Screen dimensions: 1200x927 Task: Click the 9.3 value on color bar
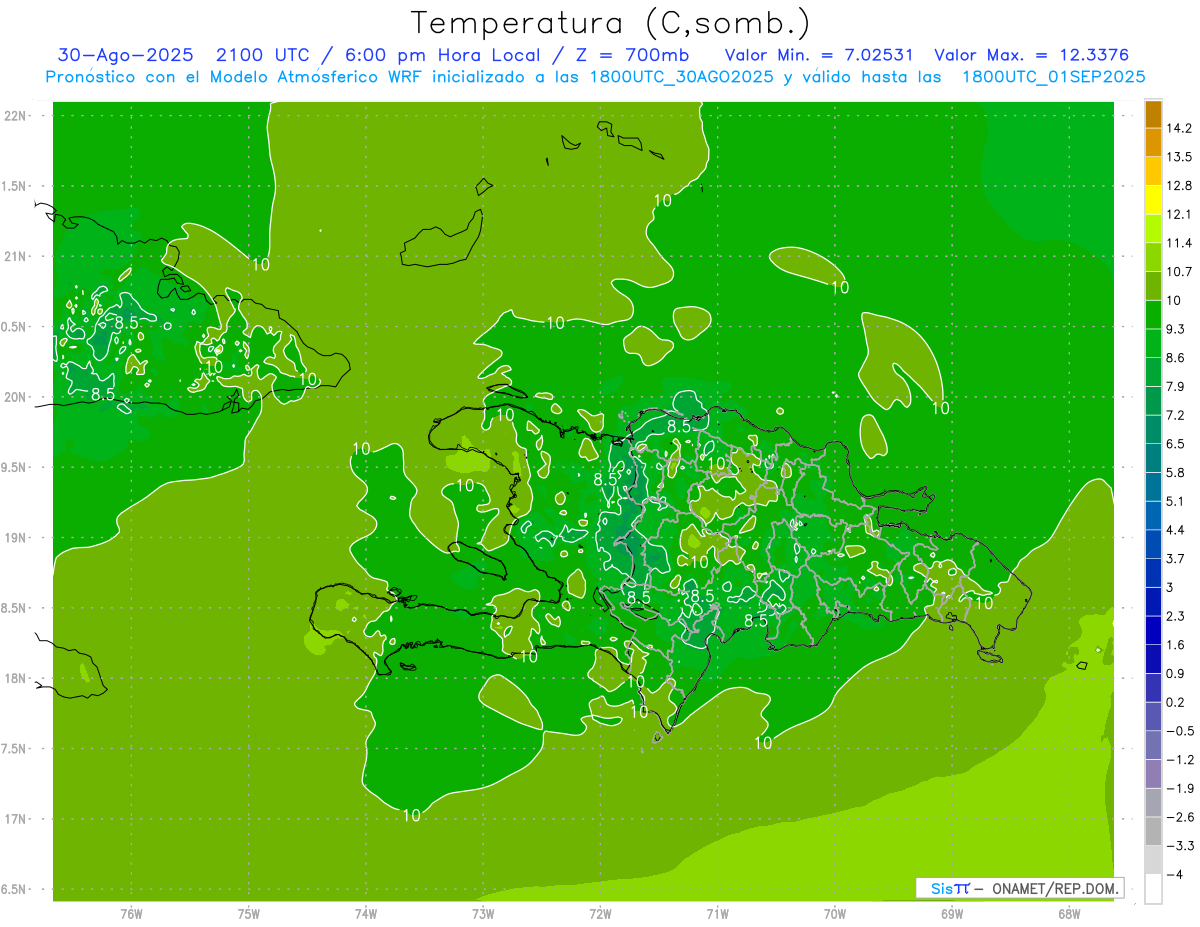(1176, 328)
